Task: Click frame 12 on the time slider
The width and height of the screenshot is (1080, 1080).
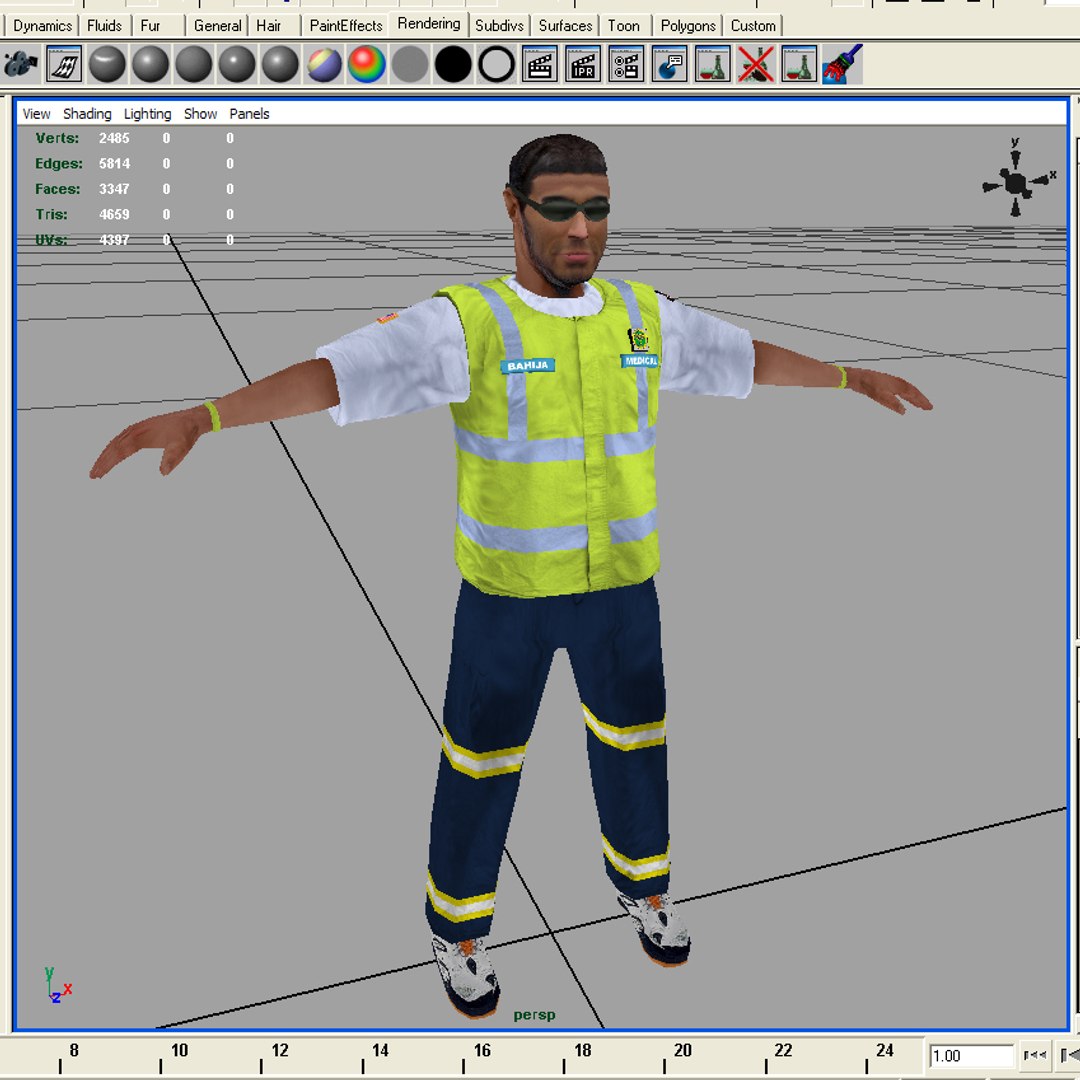Action: point(280,1050)
